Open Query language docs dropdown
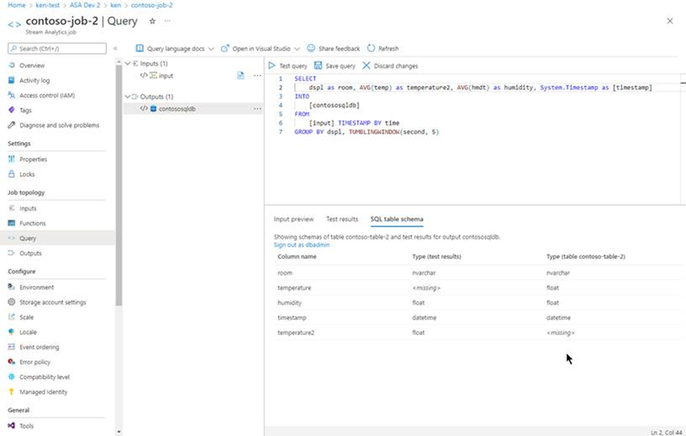 point(175,49)
